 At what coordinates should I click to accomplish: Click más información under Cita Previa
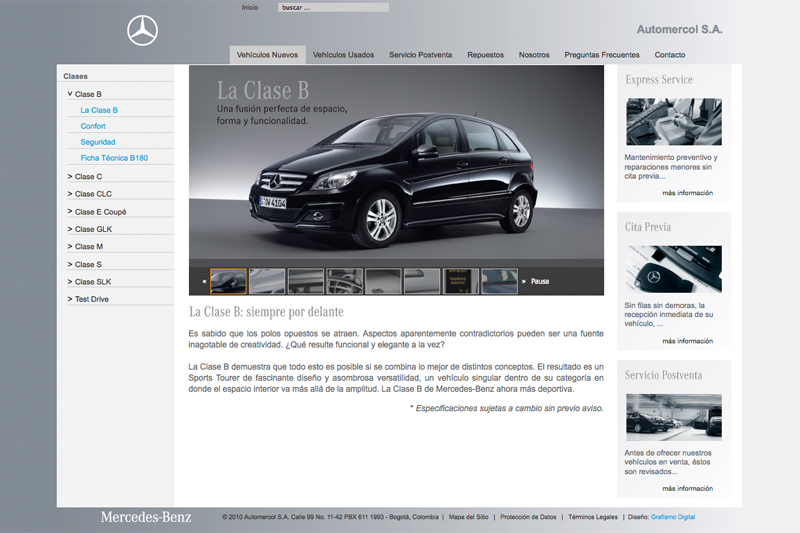click(687, 341)
